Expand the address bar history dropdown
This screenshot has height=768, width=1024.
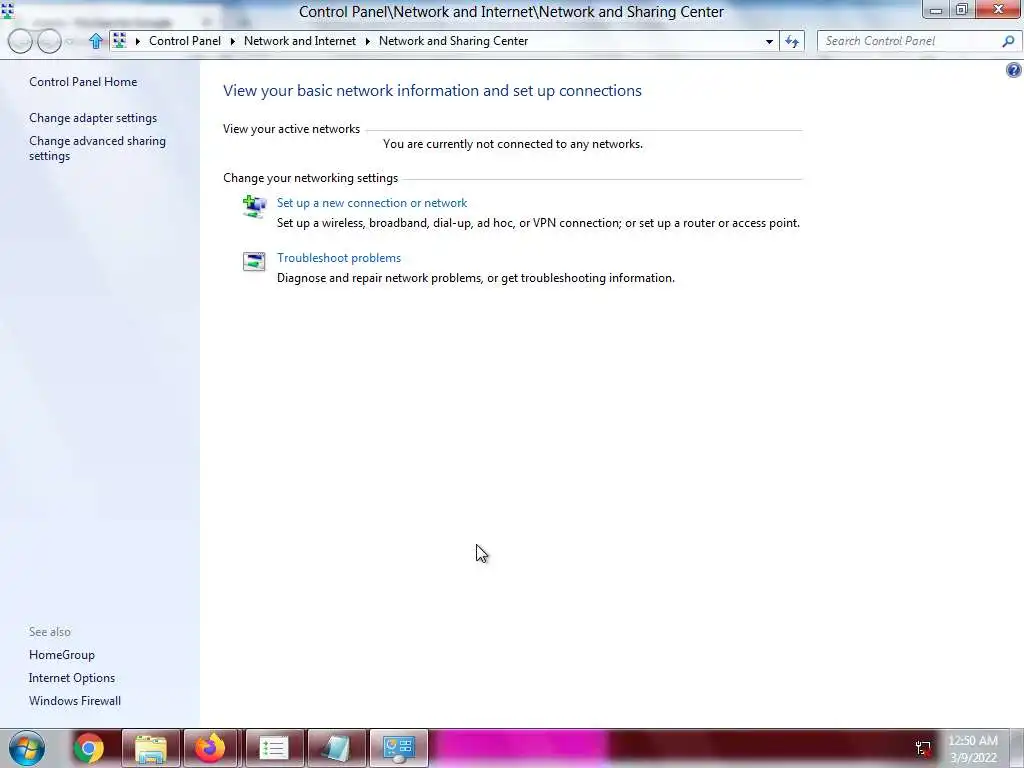pos(769,41)
